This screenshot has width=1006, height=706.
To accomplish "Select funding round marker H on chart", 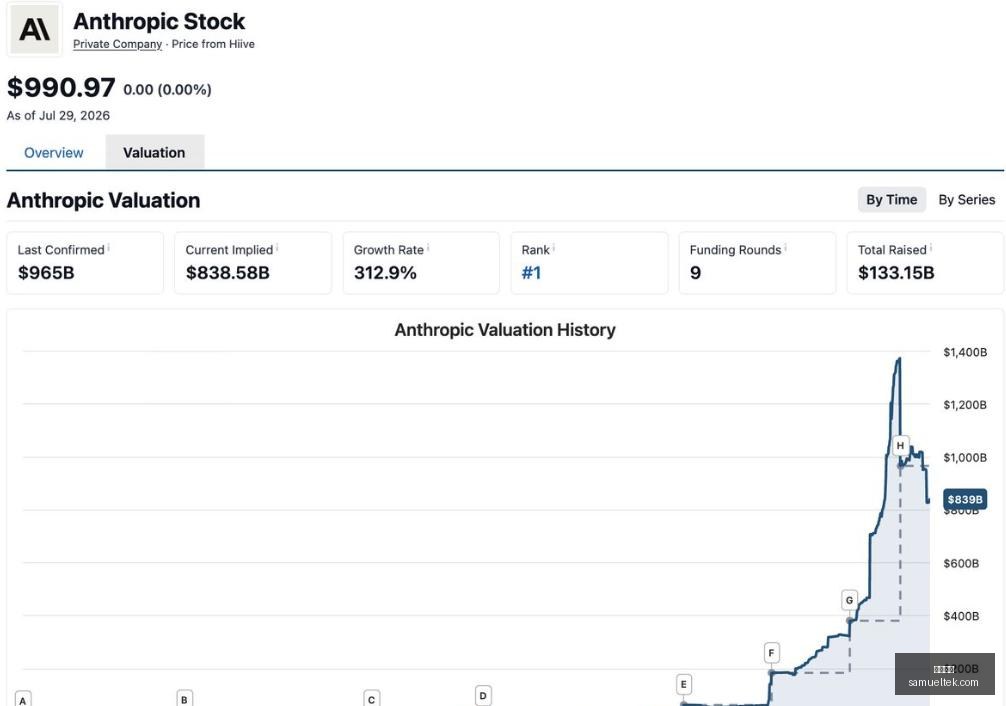I will [x=900, y=445].
